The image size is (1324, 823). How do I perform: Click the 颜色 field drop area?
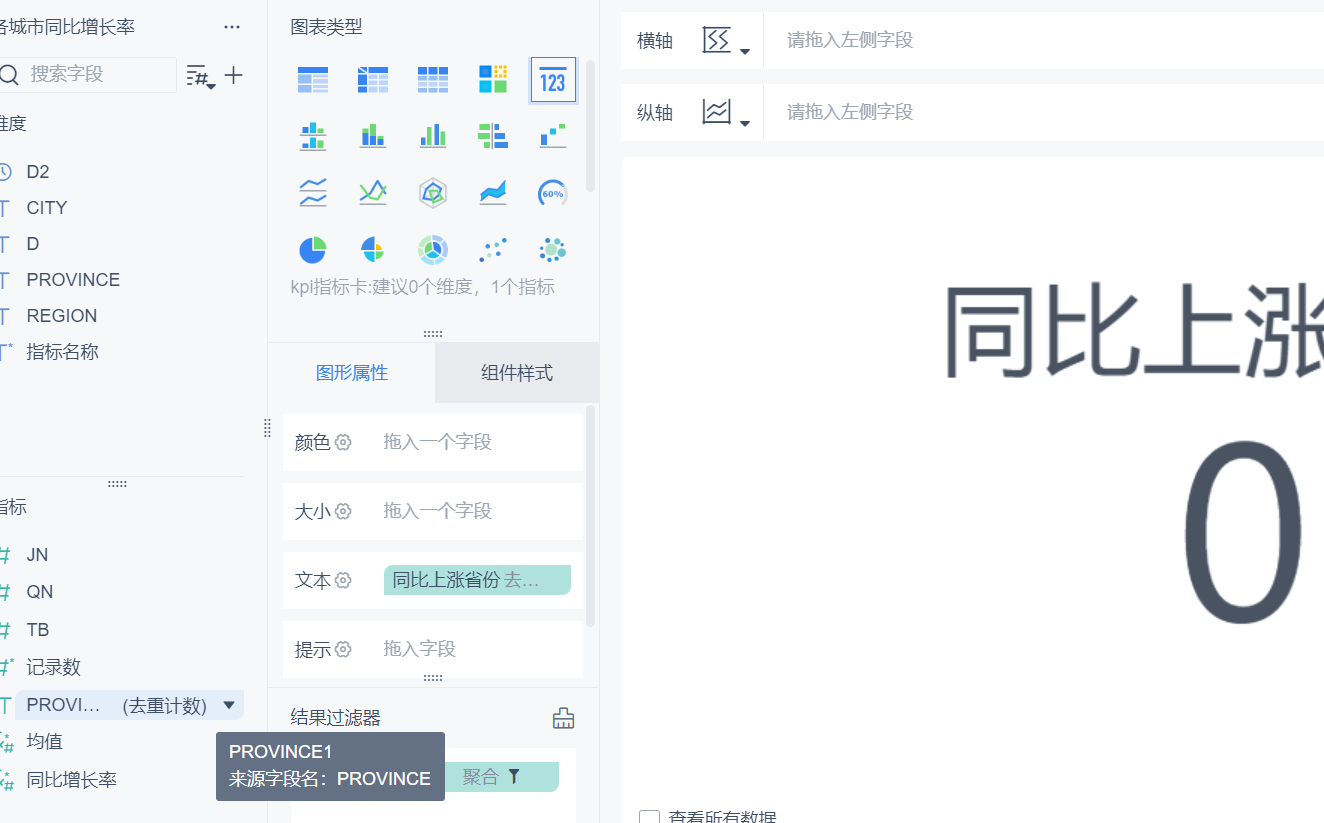[x=477, y=442]
